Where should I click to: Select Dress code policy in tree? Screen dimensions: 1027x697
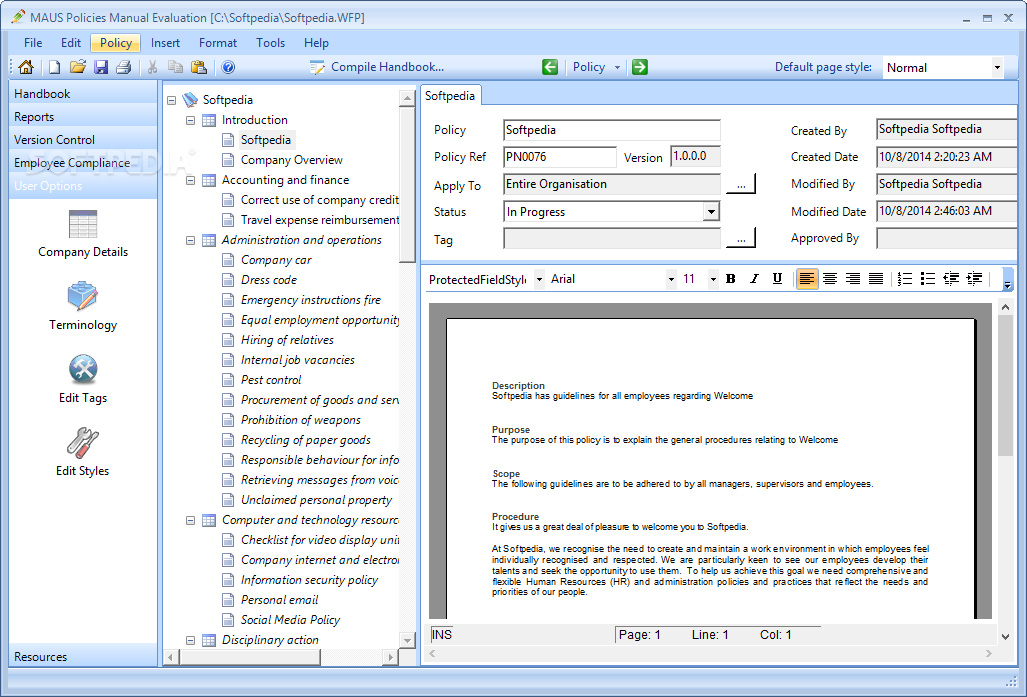pos(269,280)
